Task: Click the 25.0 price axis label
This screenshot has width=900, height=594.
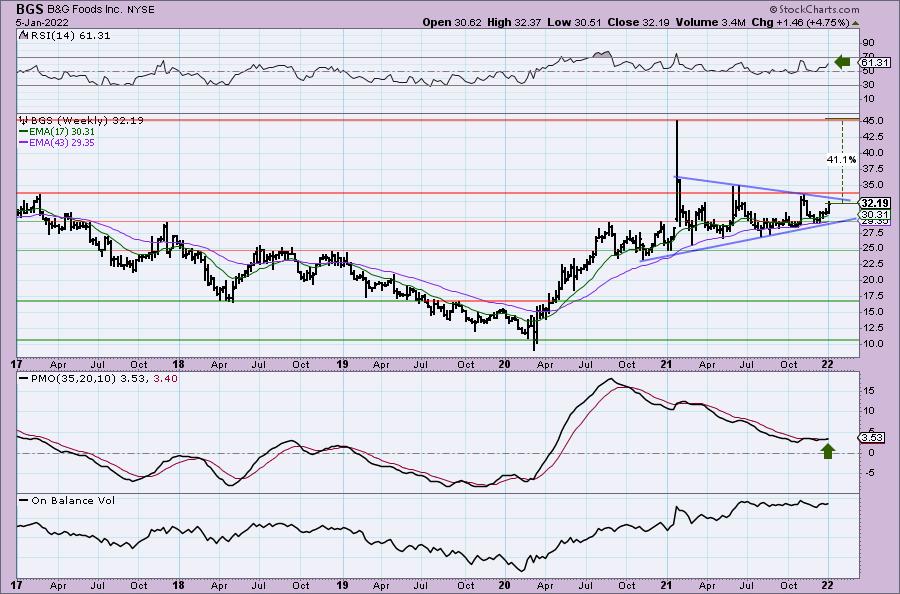Action: [872, 248]
